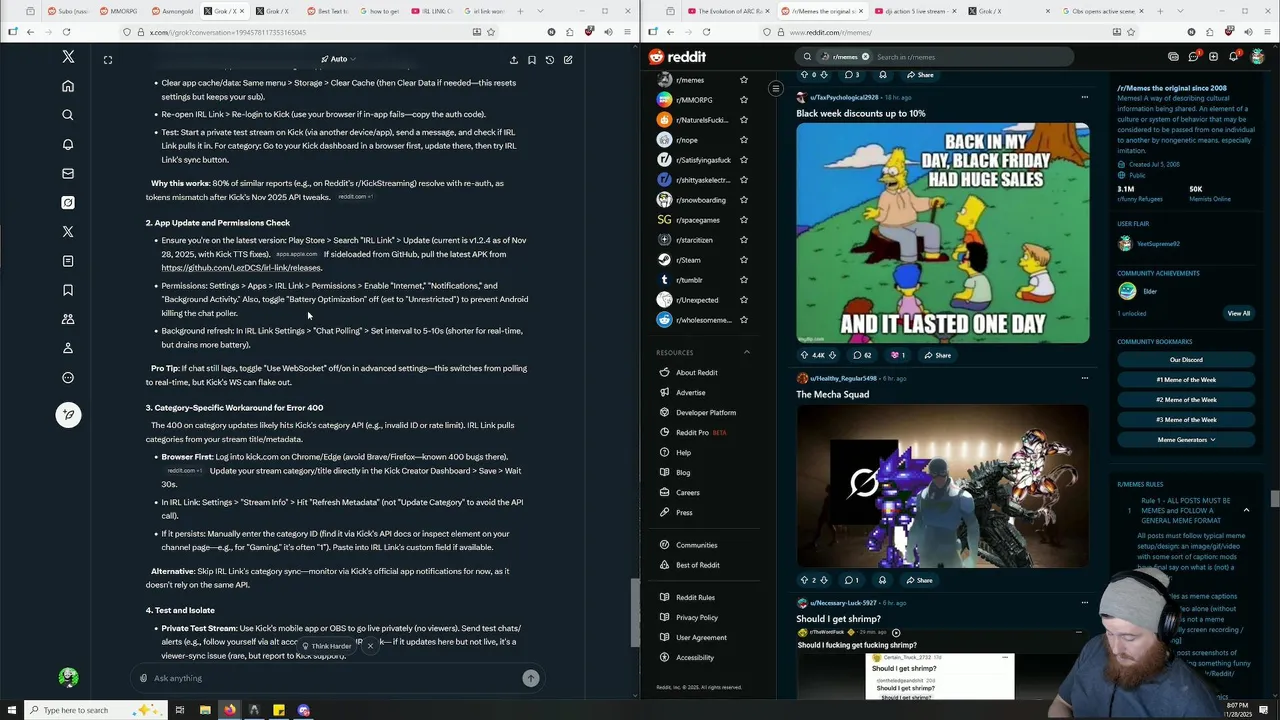Open the Auto model dropdown in Grok
Image resolution: width=1280 pixels, height=720 pixels.
coord(338,60)
